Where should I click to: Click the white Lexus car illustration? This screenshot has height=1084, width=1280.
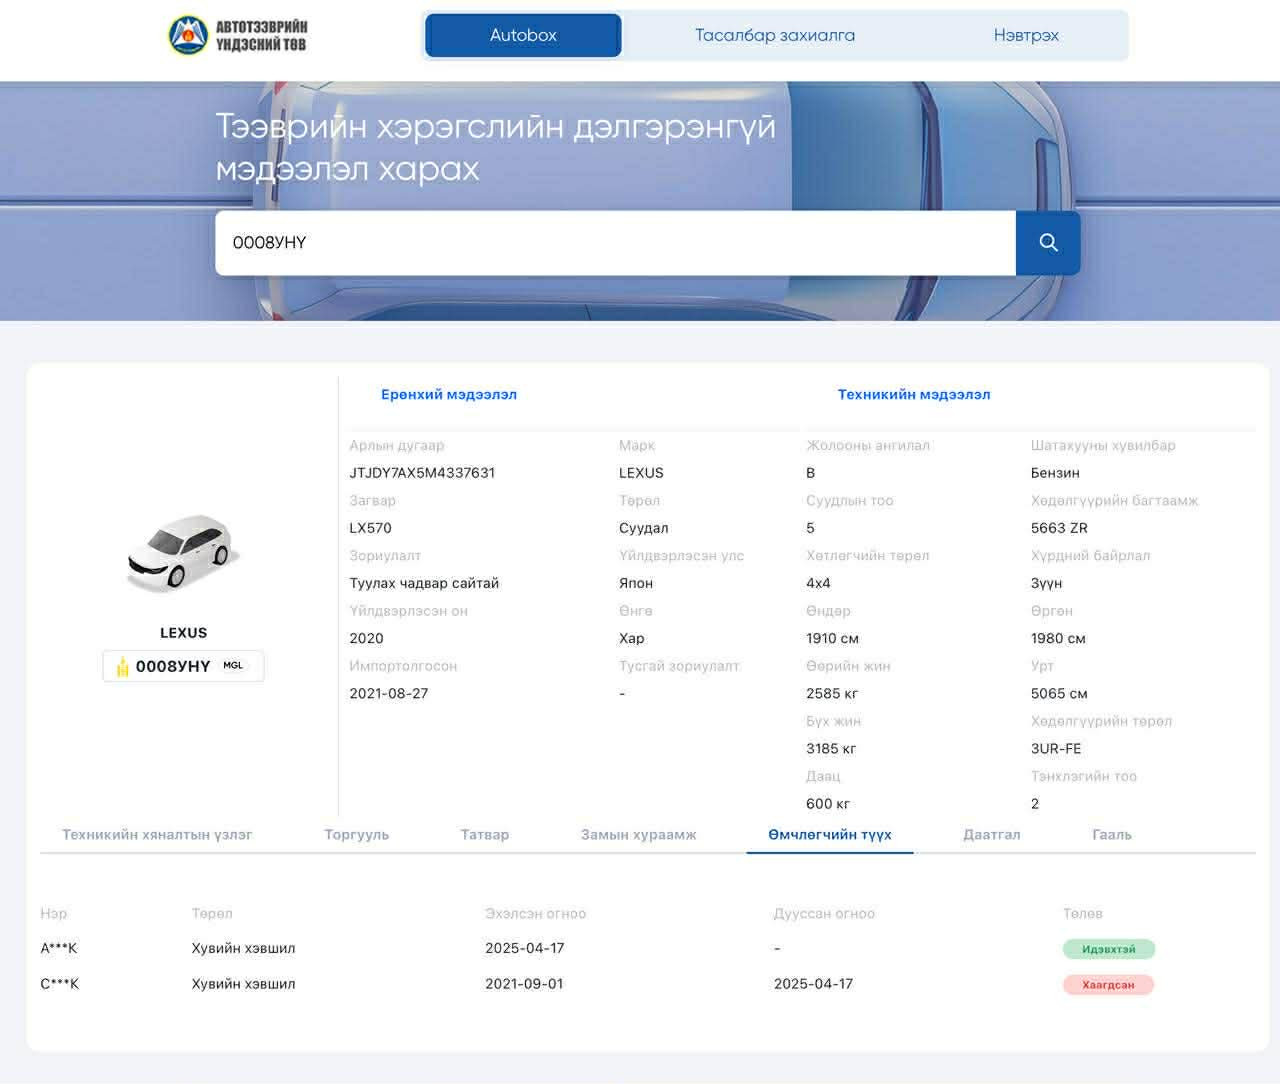(x=183, y=553)
